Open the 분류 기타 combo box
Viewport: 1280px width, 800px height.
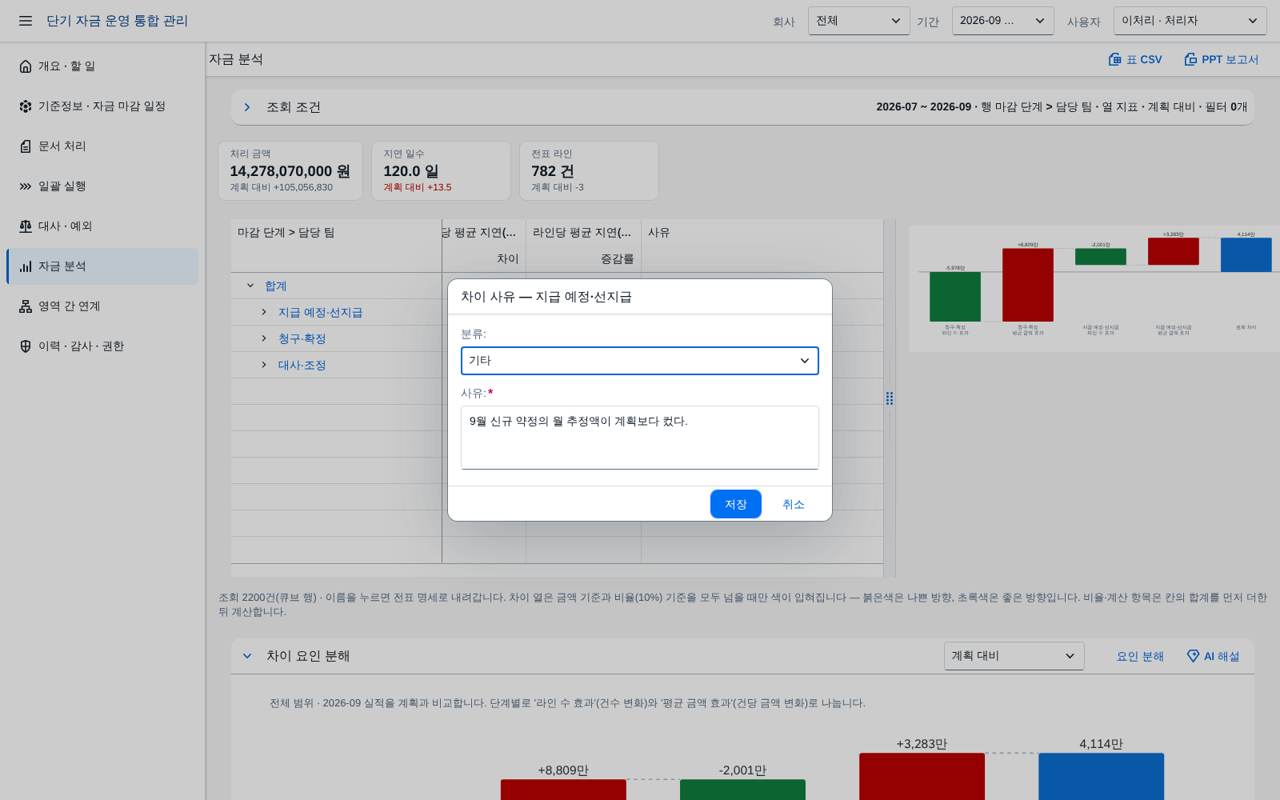(x=640, y=360)
